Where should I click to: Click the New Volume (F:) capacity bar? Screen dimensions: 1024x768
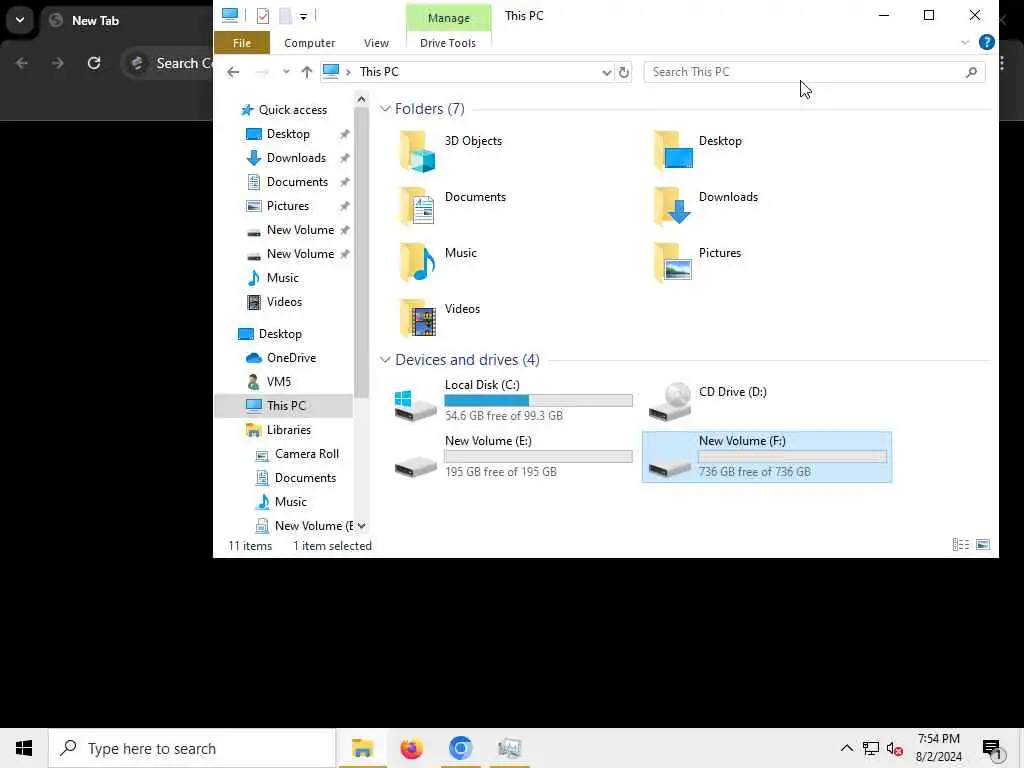point(792,456)
